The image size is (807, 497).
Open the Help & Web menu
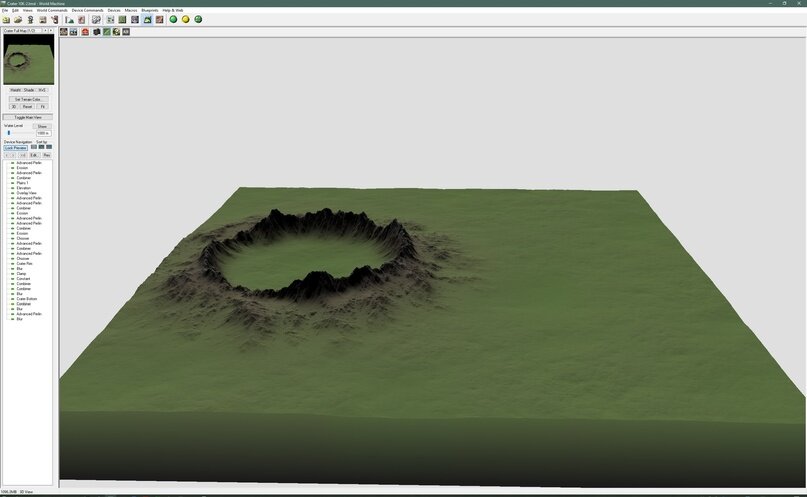tap(173, 10)
